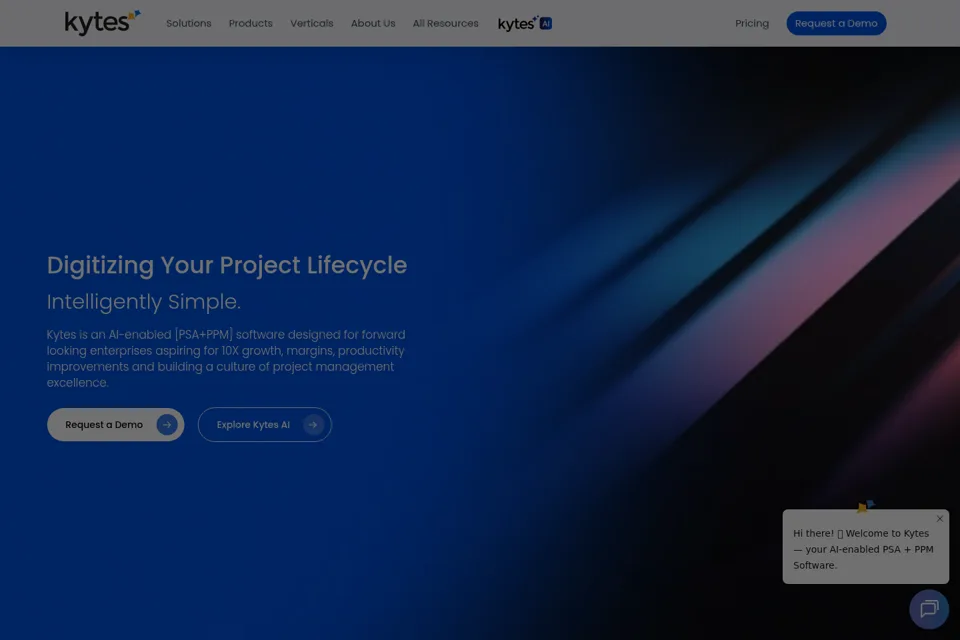Screen dimensions: 960x640
Task: Click the Kytes mascot icon above chat popup
Action: tap(866, 506)
